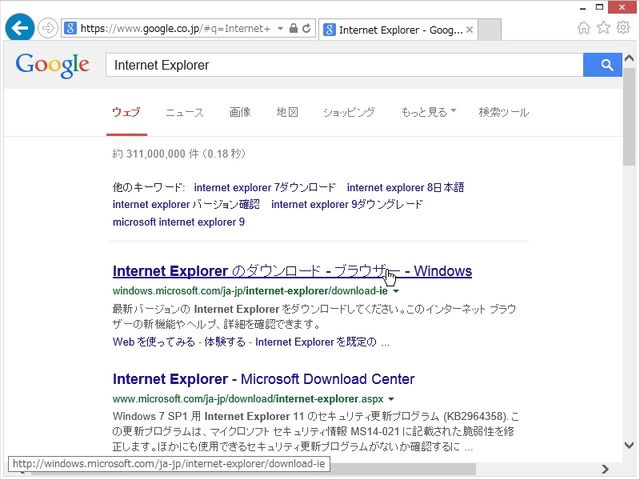Open Internet Explorer のダウンロード result link

tap(292, 271)
